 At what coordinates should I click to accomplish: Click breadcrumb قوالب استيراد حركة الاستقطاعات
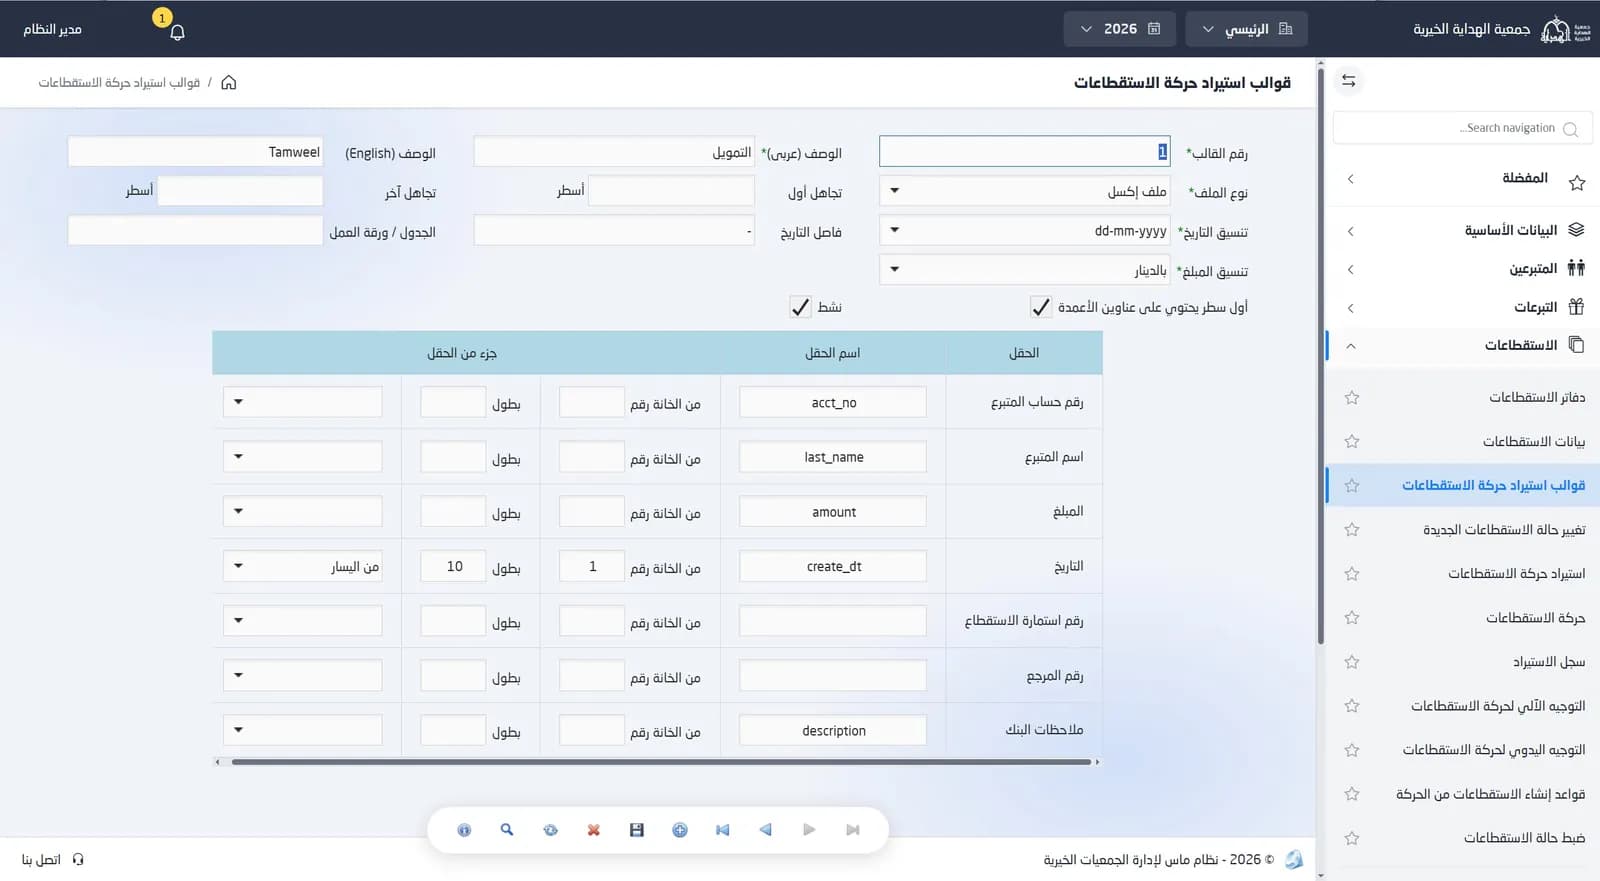click(x=119, y=82)
